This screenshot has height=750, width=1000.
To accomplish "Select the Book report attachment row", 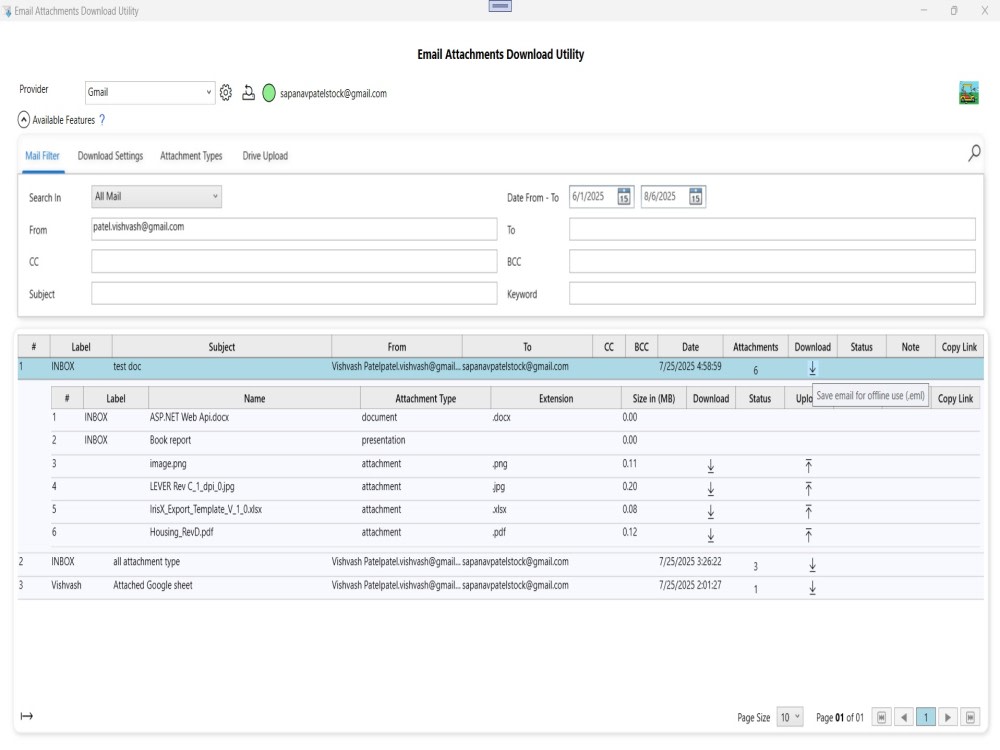I will (x=515, y=441).
